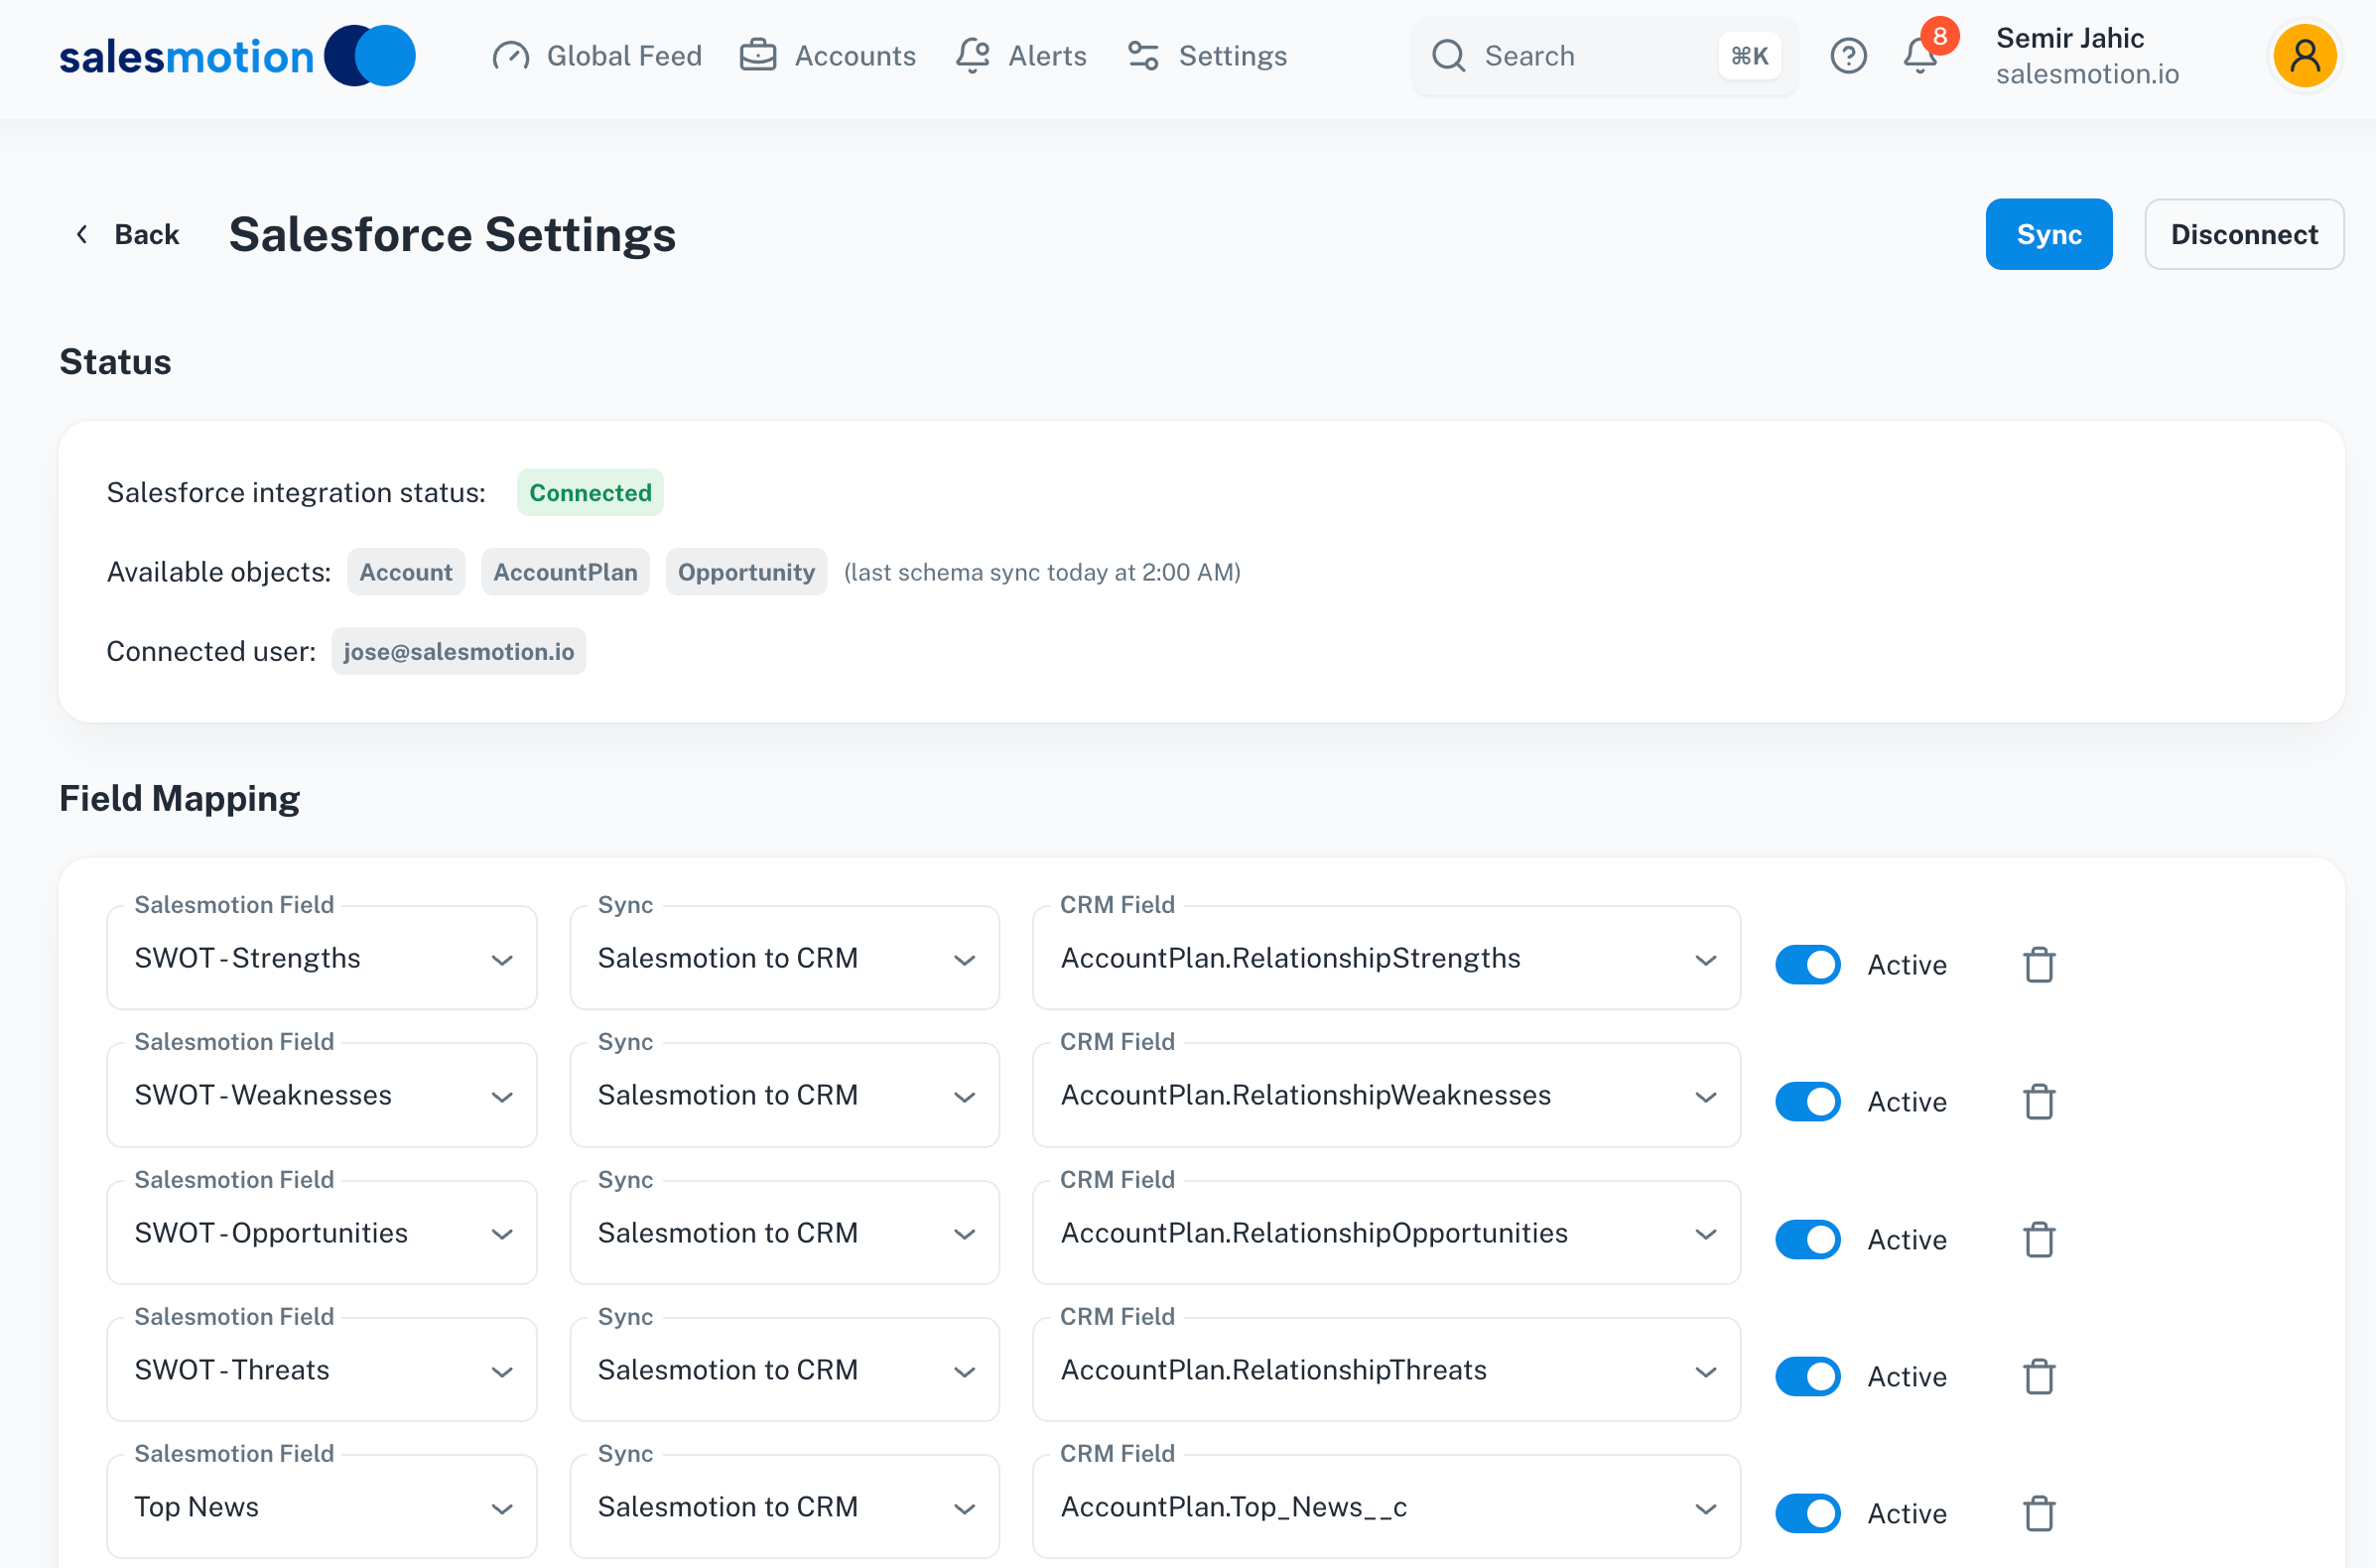The width and height of the screenshot is (2376, 1568).
Task: Click the Salesforce Settings heading
Action: click(x=452, y=234)
